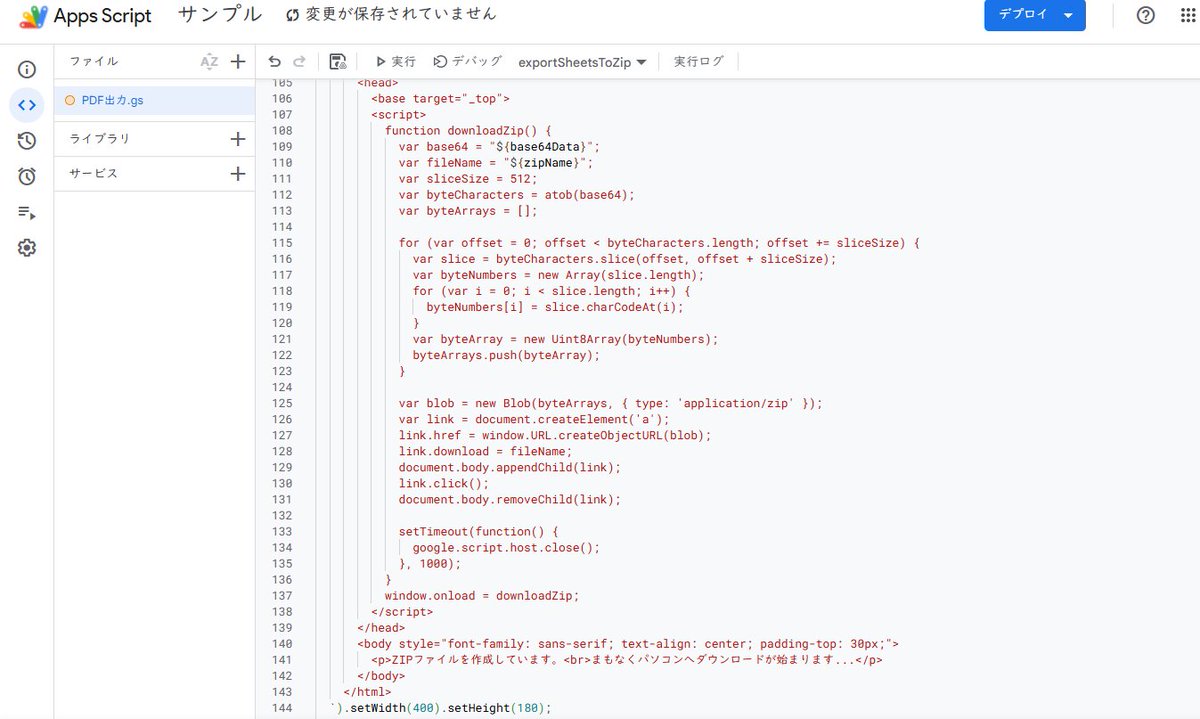Click the google.script.host.close() line
This screenshot has height=719, width=1200.
point(506,547)
